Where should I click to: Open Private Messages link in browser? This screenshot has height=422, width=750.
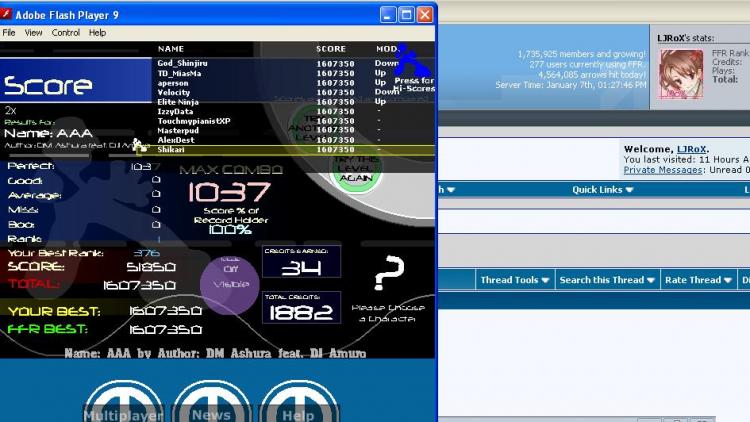[663, 170]
